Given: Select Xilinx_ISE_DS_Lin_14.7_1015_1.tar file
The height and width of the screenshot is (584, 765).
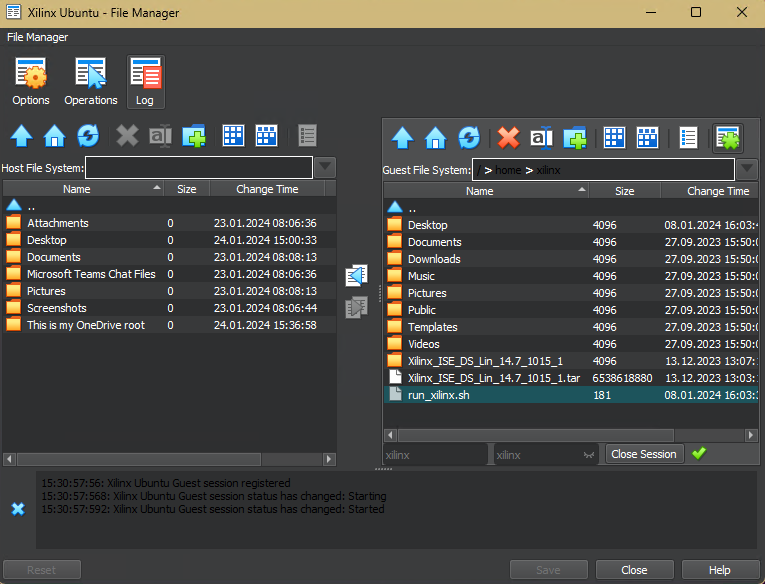Looking at the screenshot, I should click(571, 378).
